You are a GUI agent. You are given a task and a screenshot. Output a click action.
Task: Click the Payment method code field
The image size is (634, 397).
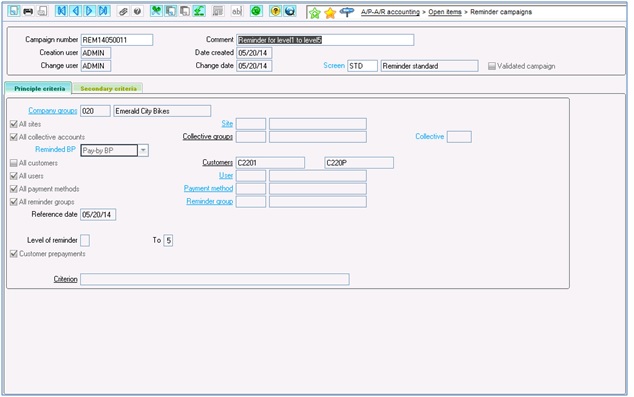click(x=251, y=189)
